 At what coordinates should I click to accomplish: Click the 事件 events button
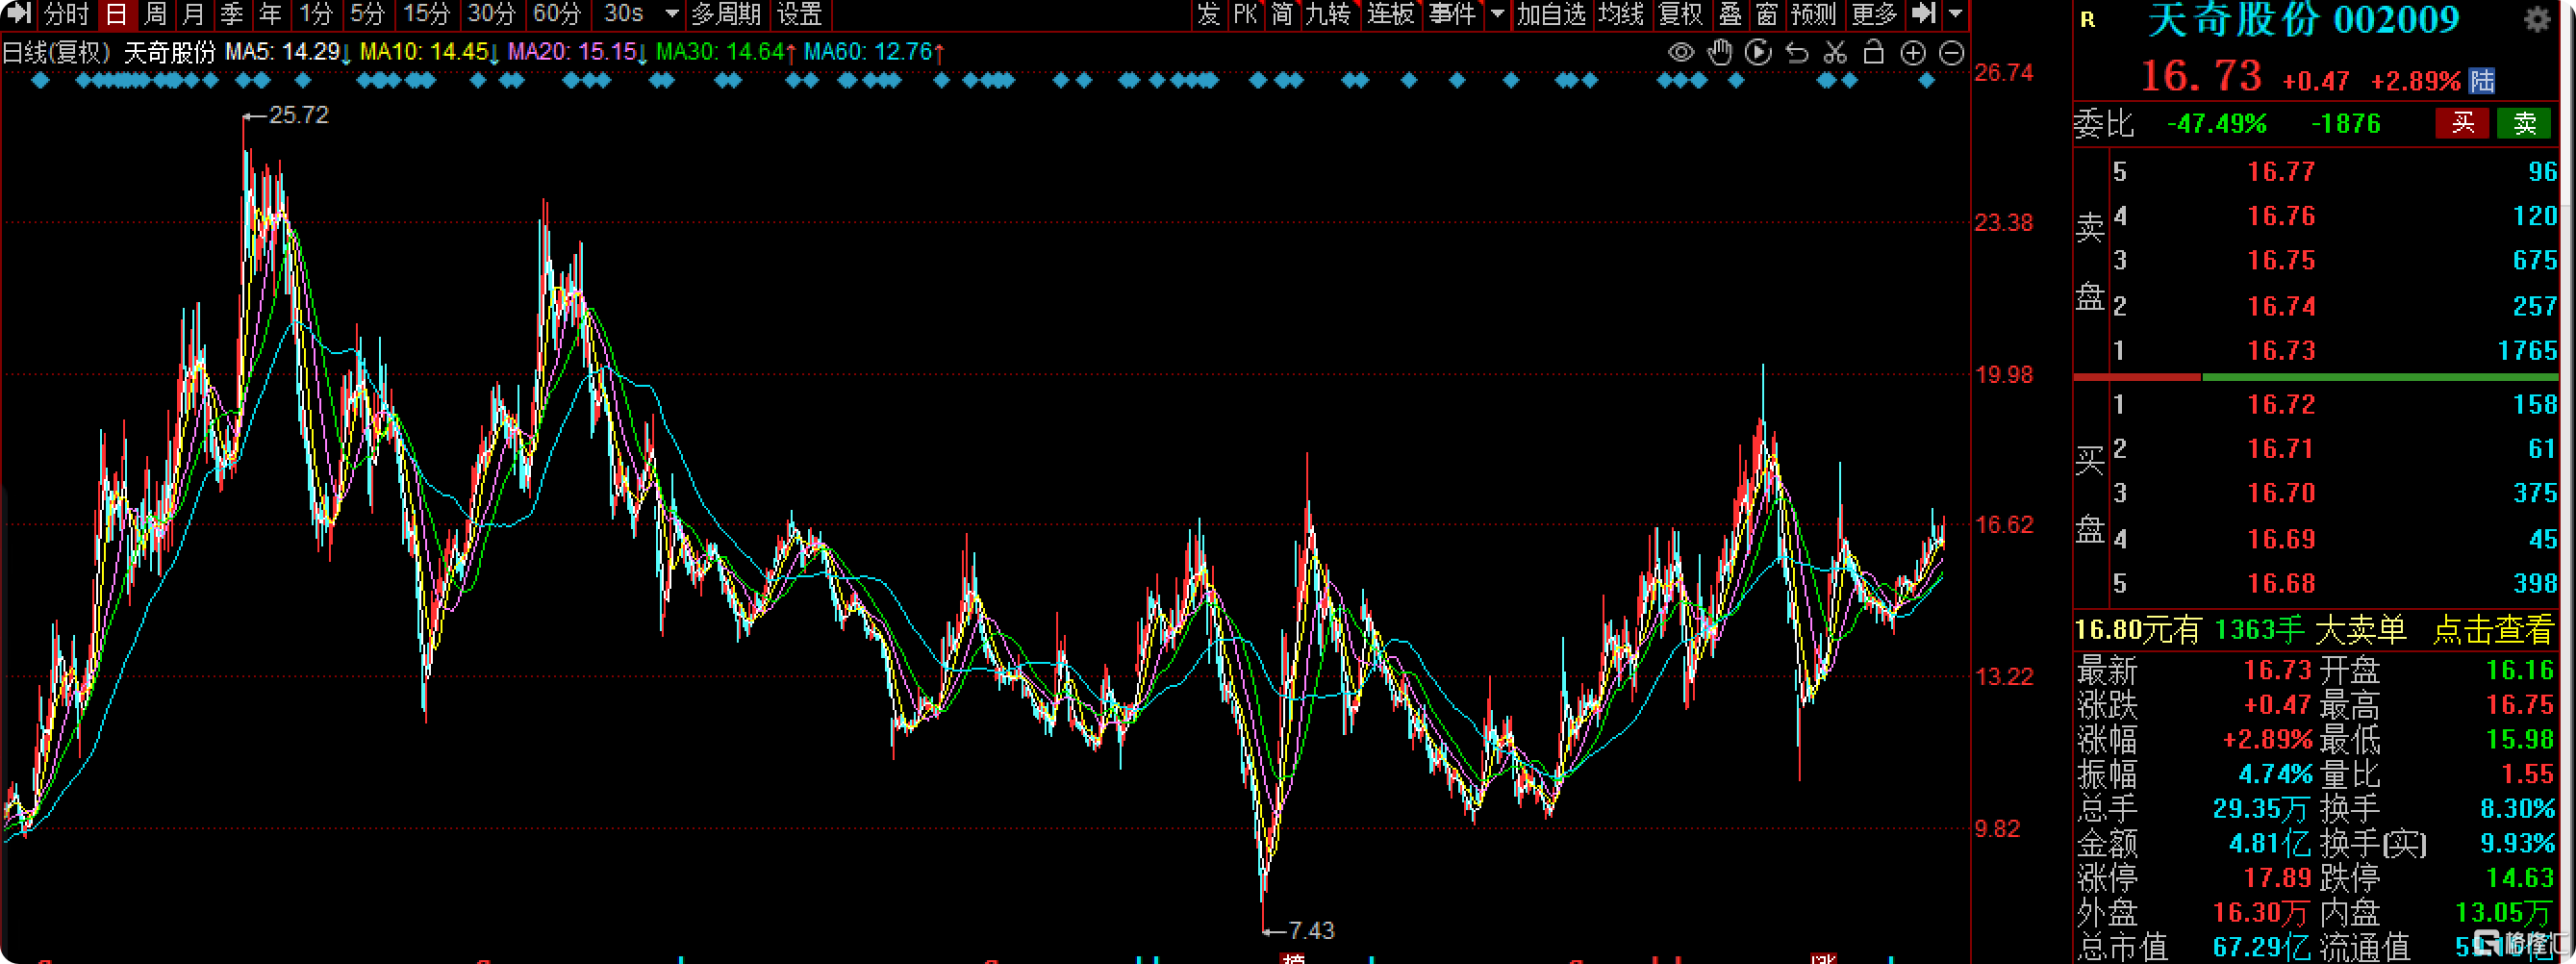coord(1453,14)
